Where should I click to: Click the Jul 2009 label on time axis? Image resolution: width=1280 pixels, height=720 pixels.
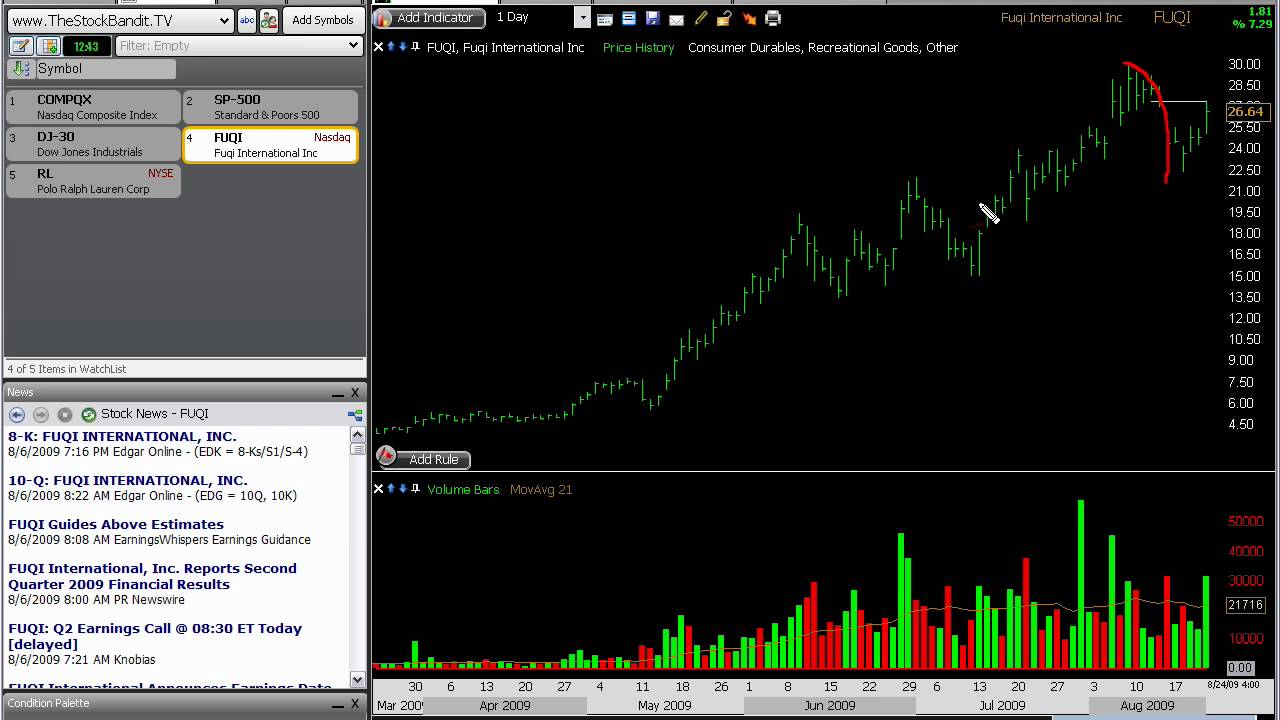[1002, 706]
